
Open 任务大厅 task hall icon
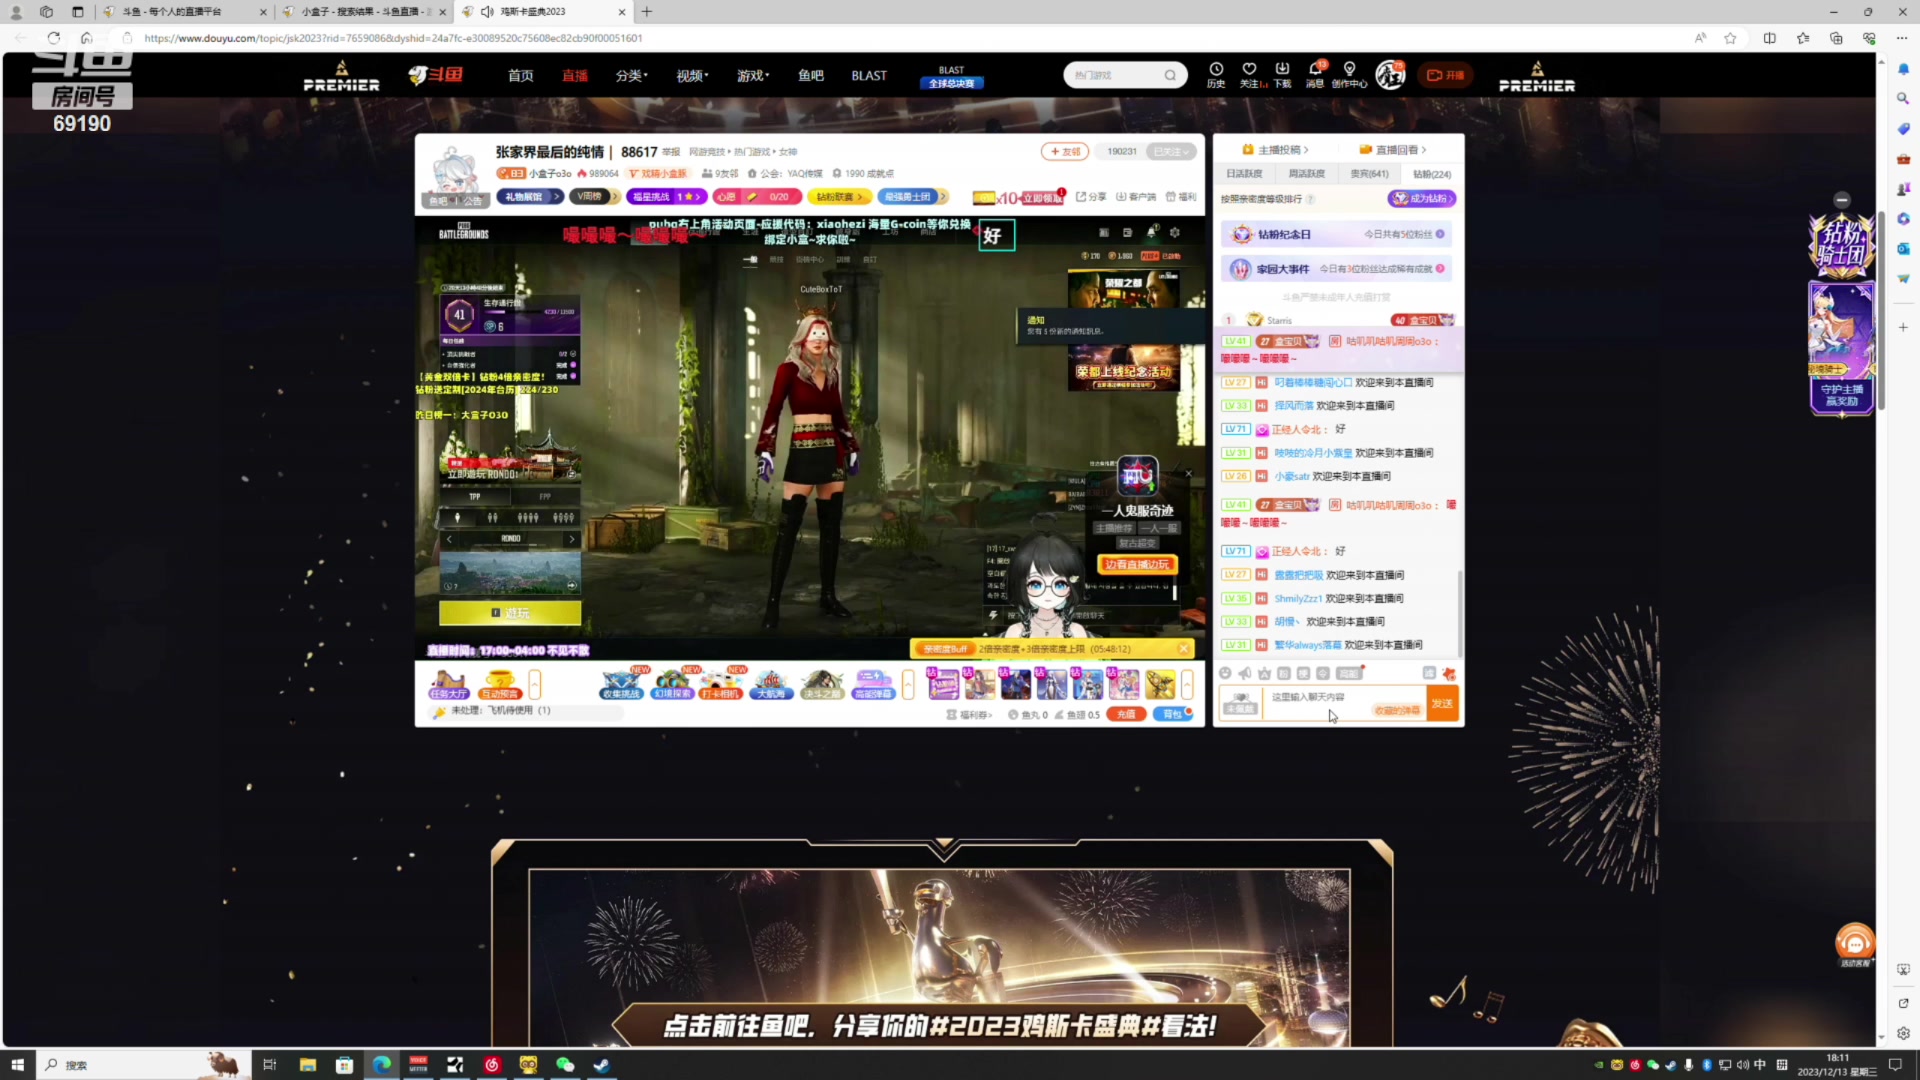tap(448, 685)
